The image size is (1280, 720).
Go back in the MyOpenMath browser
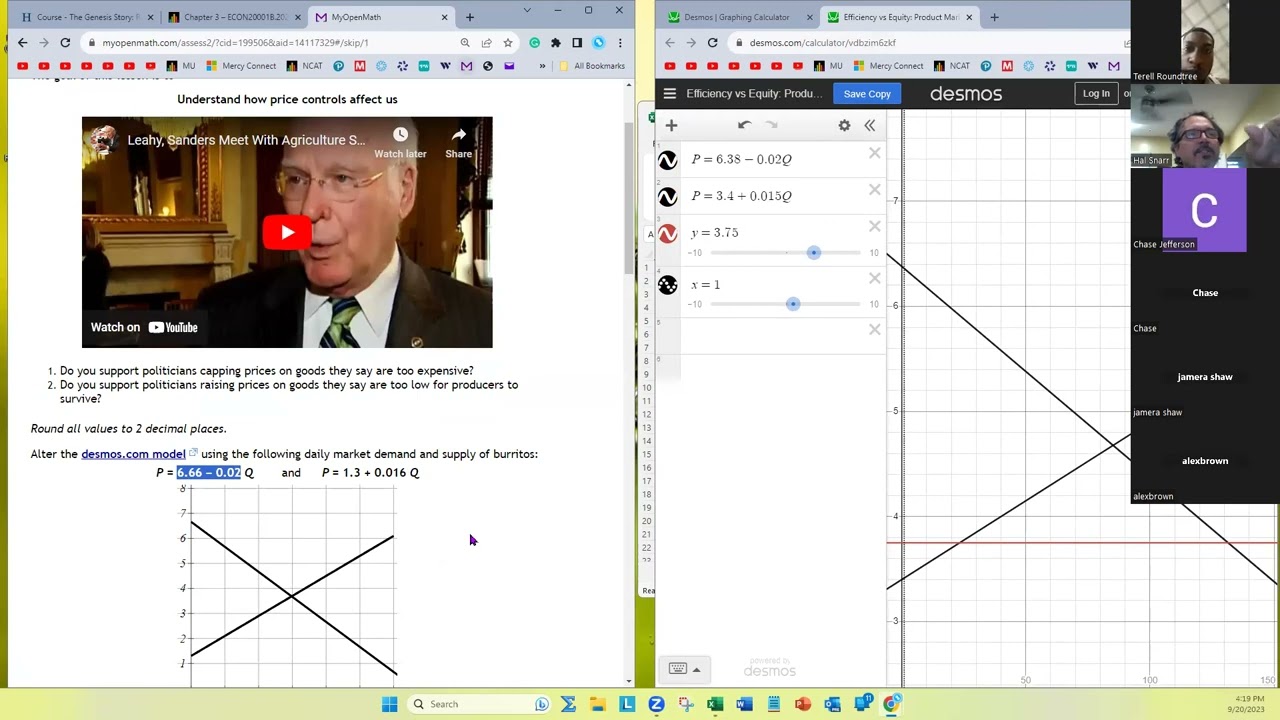(22, 43)
